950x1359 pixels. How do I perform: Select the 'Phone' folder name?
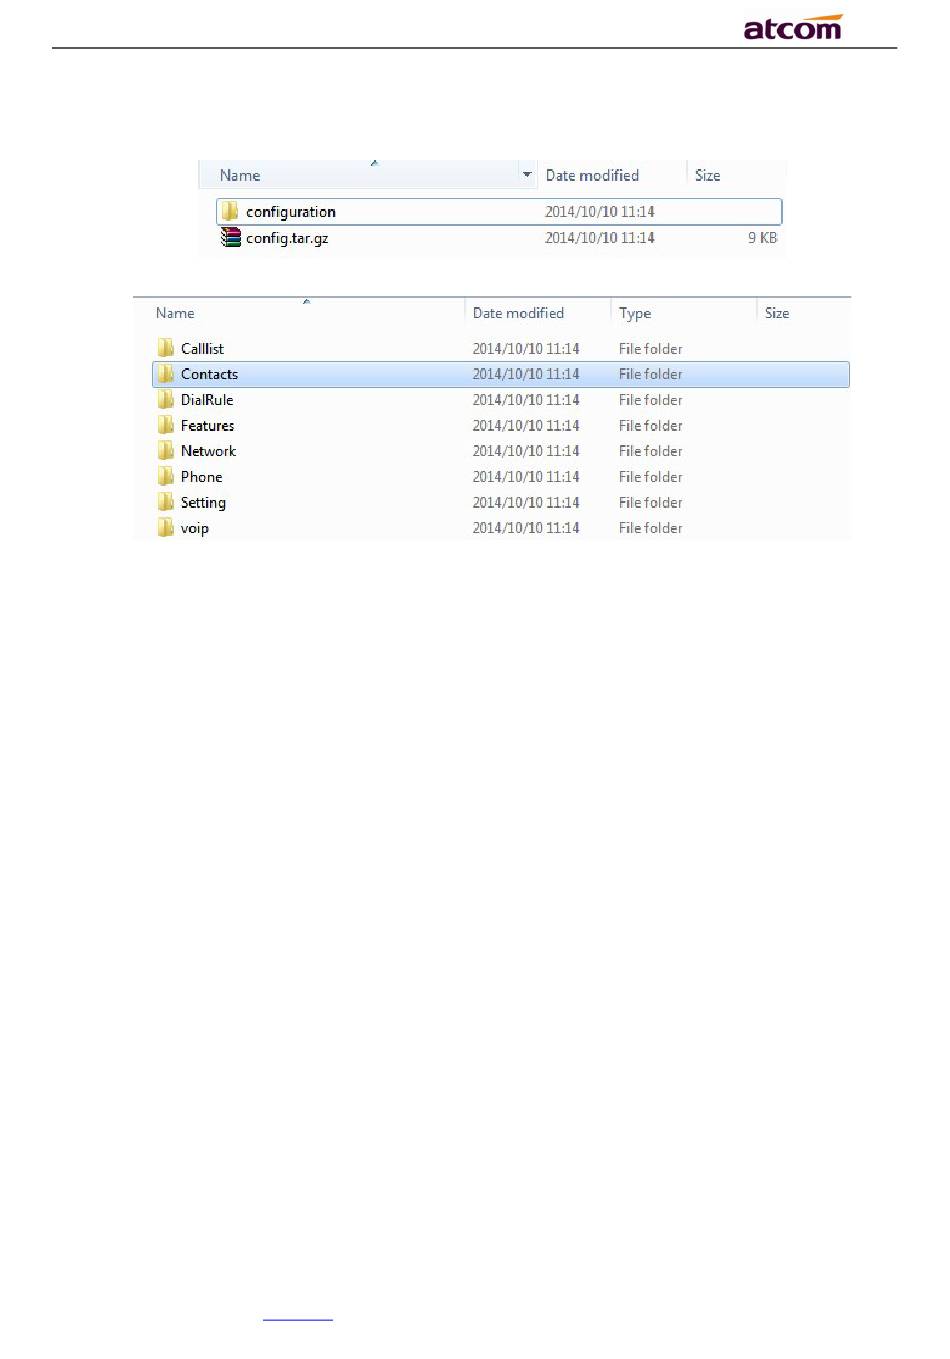[201, 477]
